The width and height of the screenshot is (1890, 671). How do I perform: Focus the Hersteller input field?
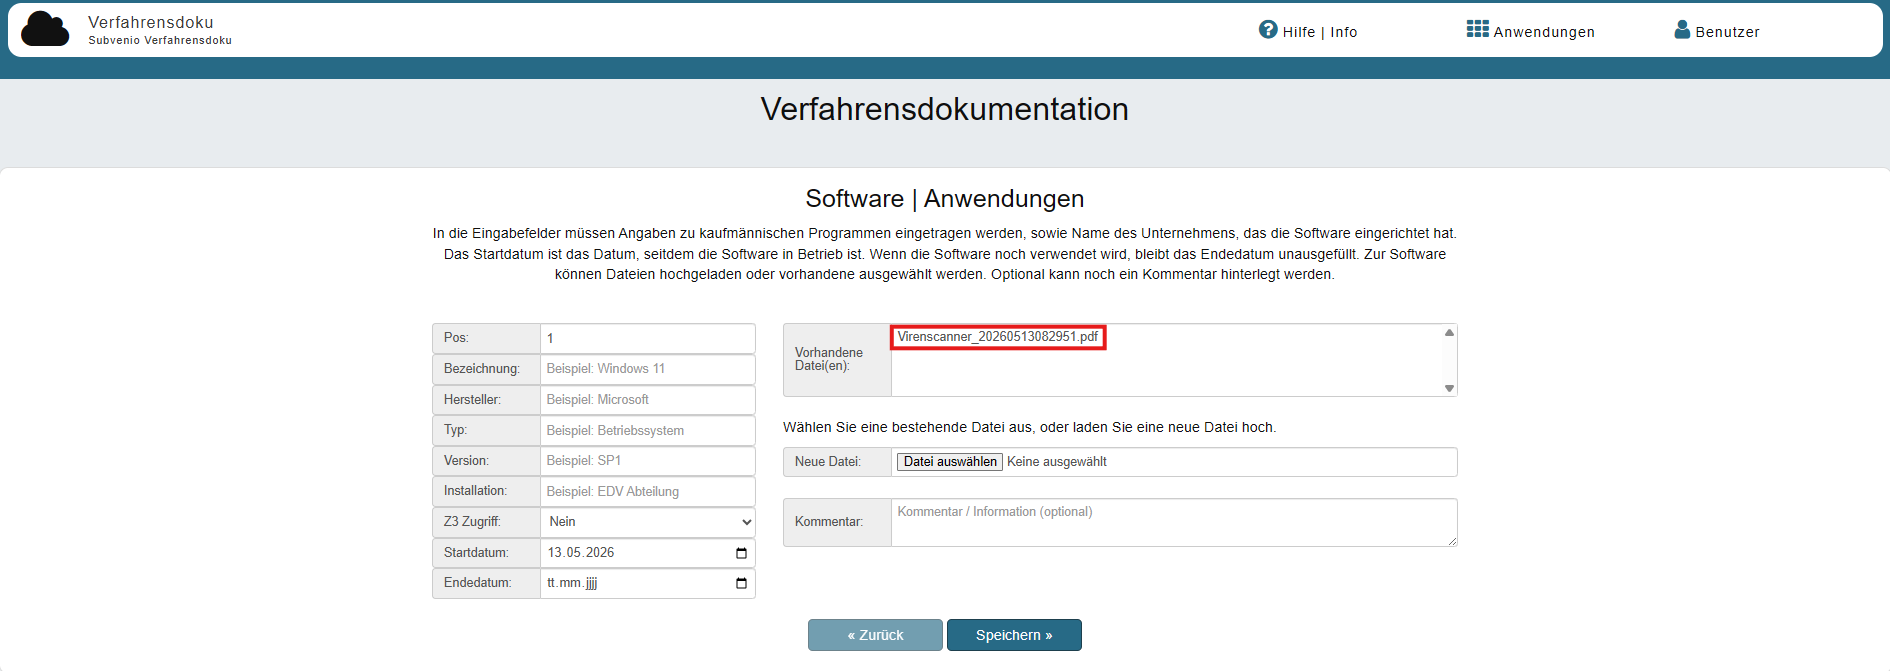coord(648,400)
